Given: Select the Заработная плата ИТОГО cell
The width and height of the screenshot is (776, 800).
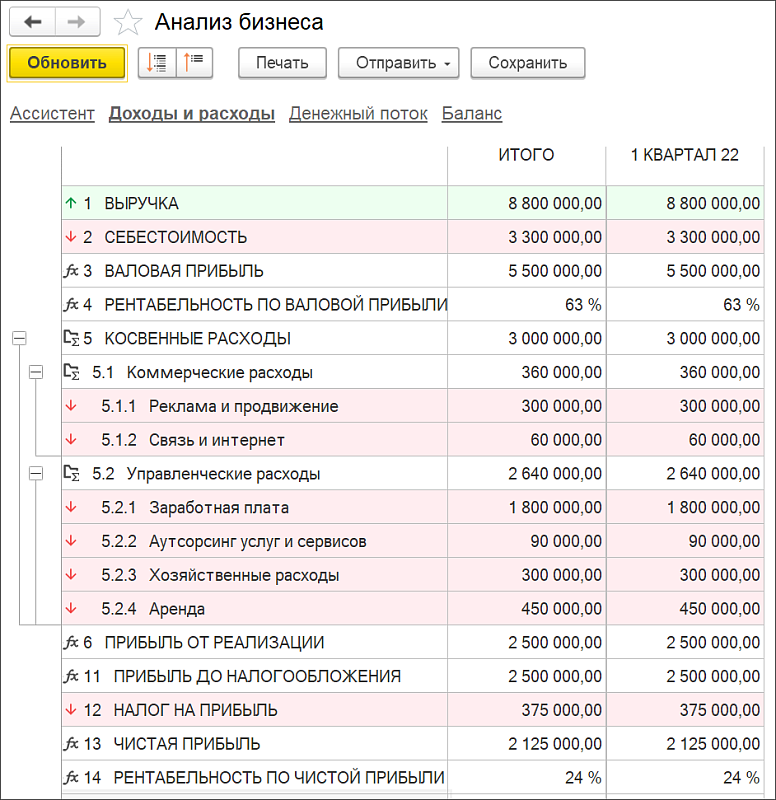Looking at the screenshot, I should point(526,507).
